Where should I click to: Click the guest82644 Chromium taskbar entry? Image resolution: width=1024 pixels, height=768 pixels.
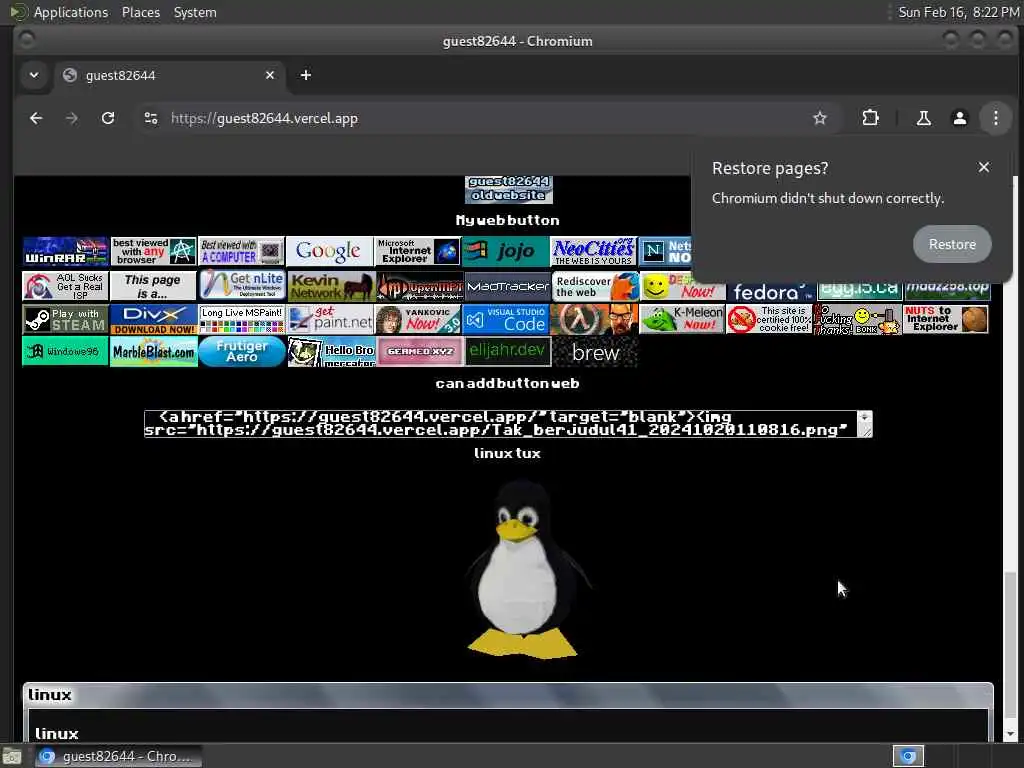coord(118,756)
